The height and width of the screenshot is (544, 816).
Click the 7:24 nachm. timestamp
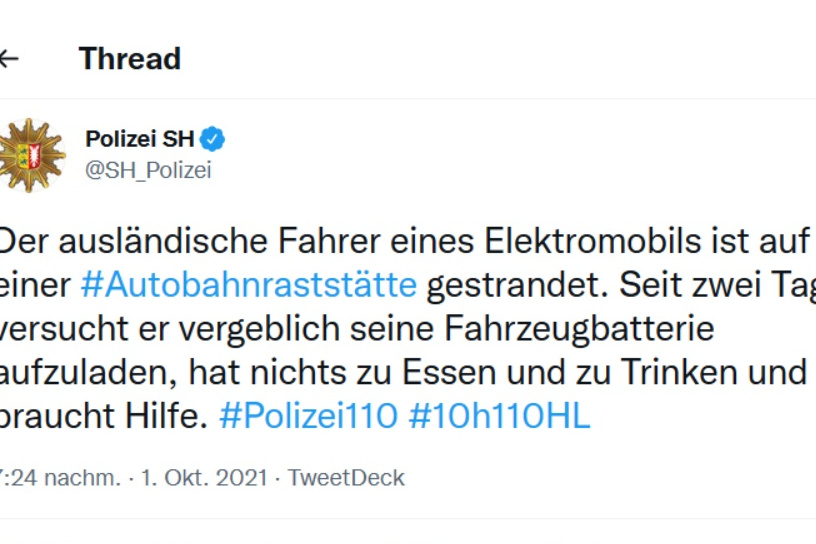(x=60, y=478)
